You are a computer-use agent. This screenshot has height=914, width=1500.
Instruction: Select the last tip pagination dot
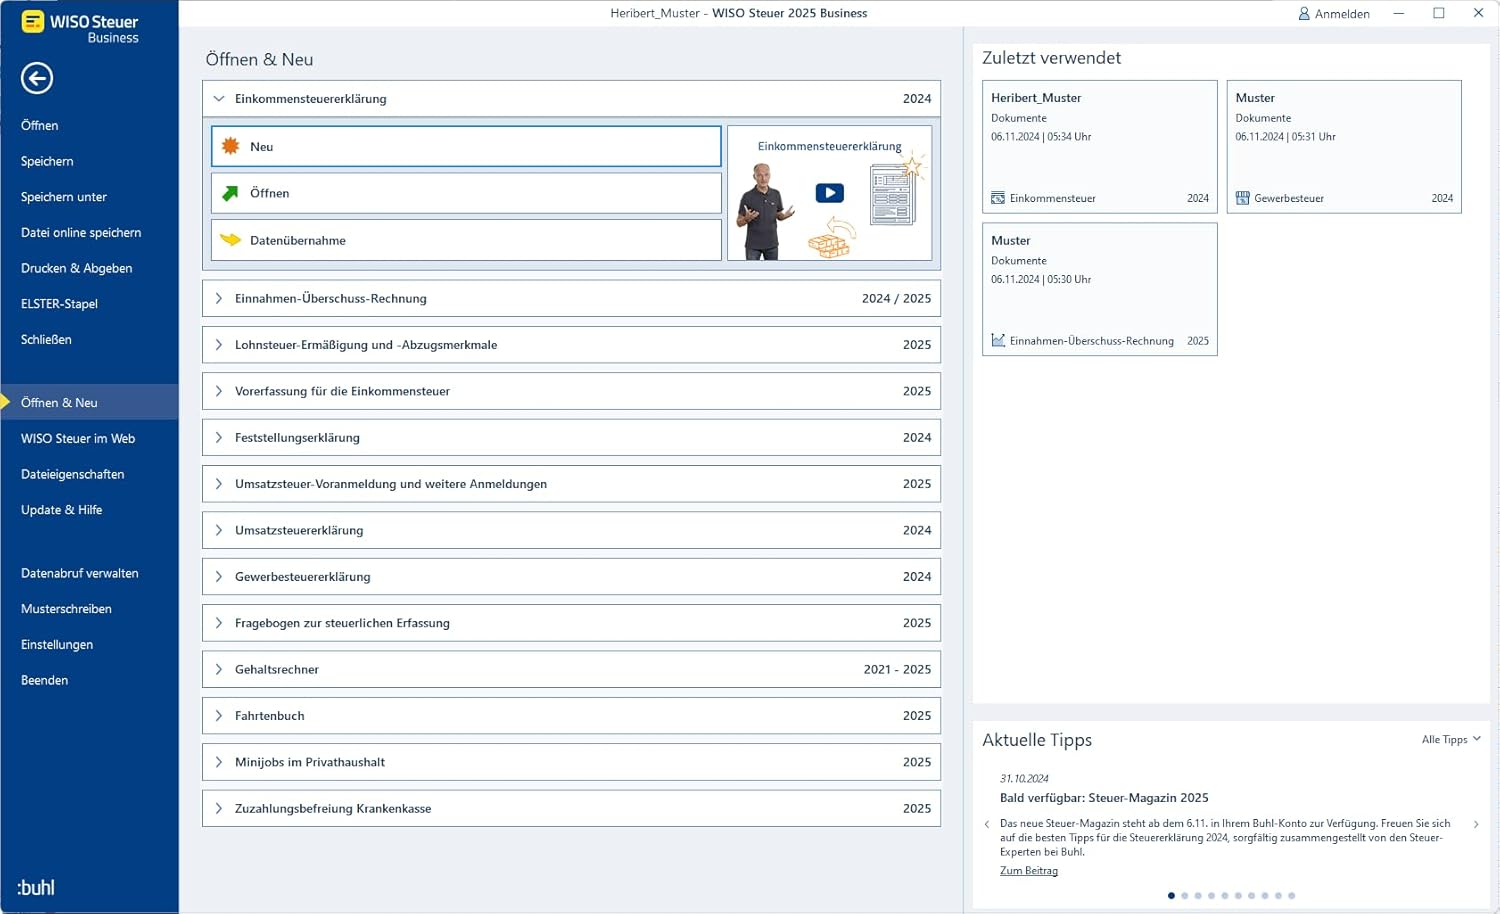point(1291,896)
